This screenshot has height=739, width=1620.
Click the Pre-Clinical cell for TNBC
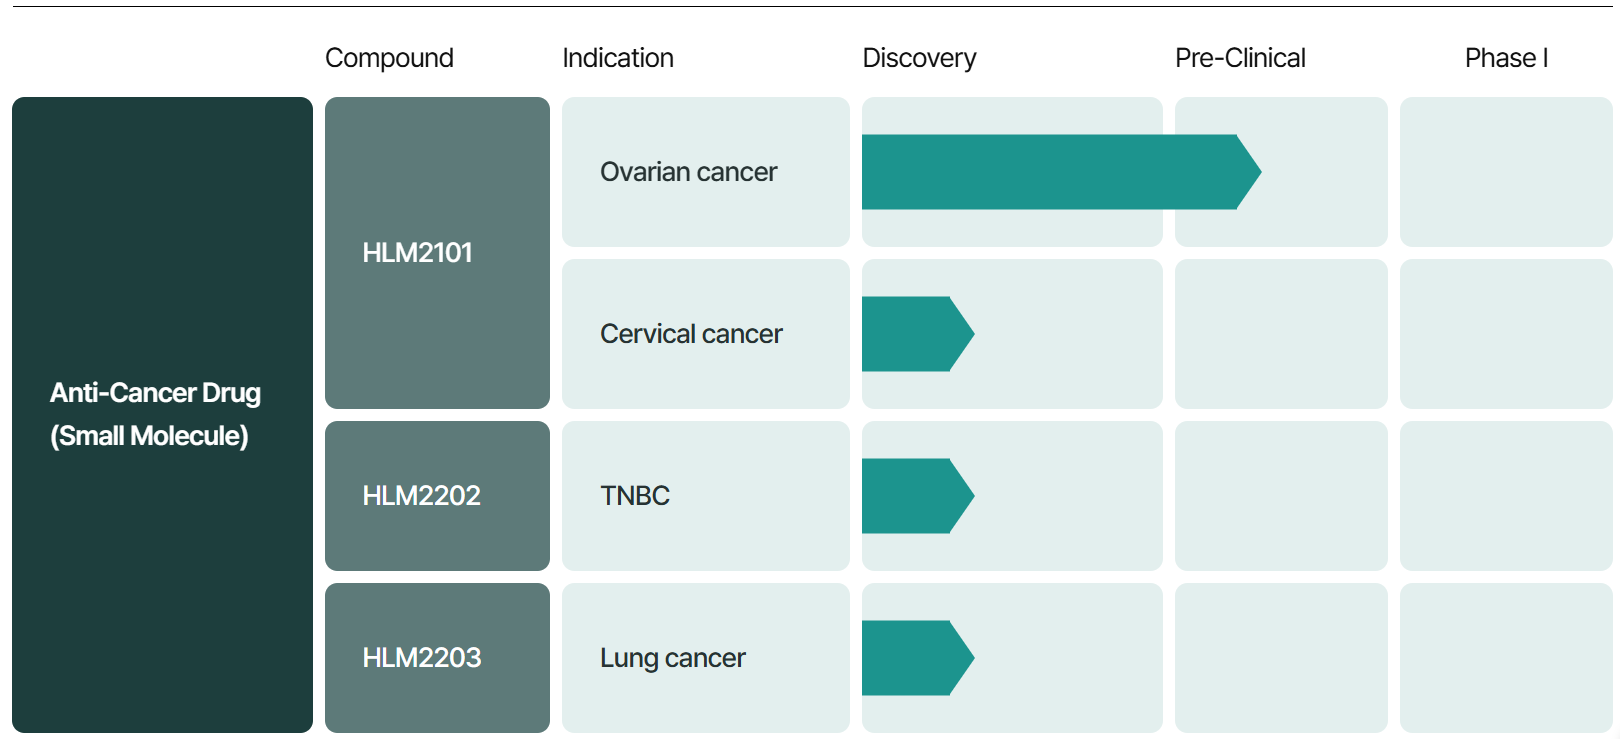(1281, 496)
